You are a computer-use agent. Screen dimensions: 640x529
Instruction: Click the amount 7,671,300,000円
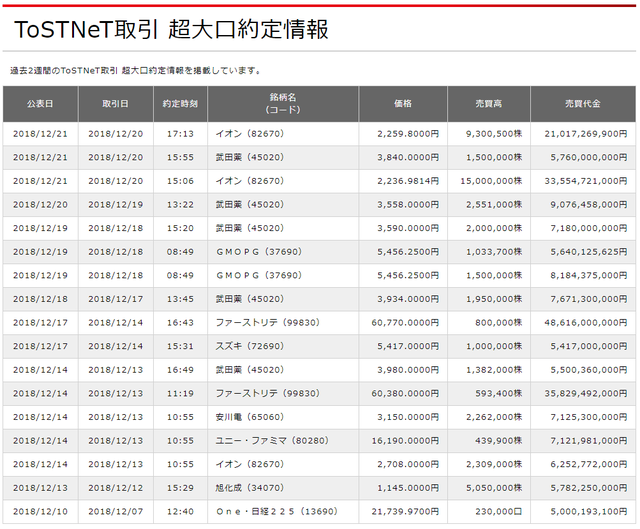coord(589,299)
